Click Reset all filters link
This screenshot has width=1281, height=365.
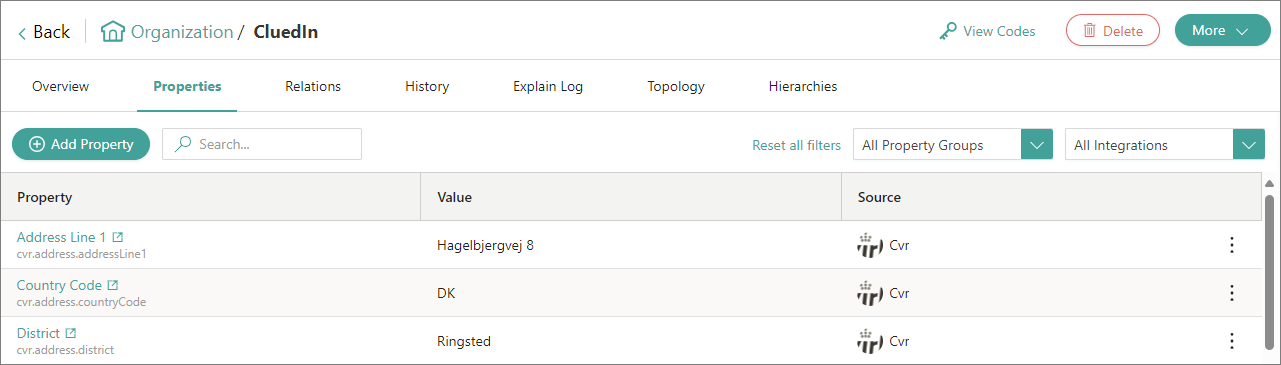tap(797, 145)
